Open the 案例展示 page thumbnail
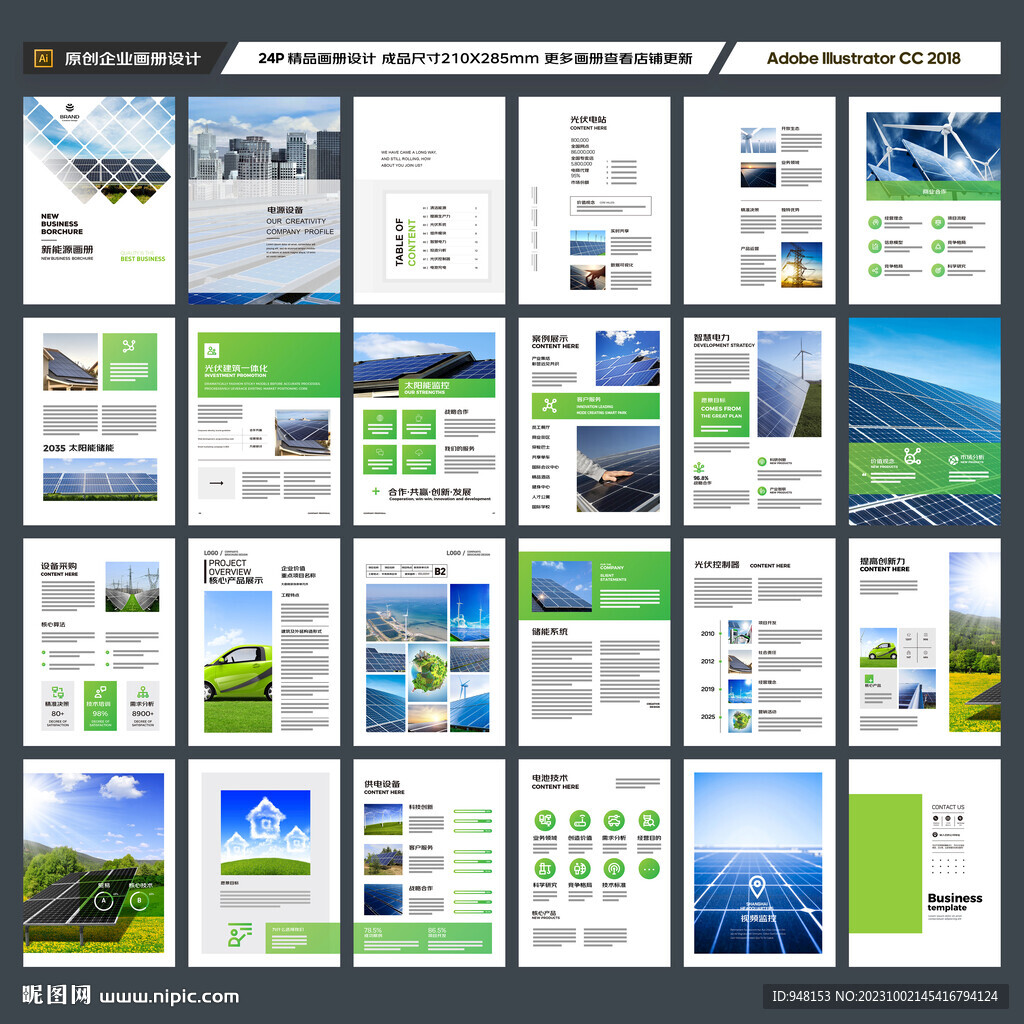This screenshot has height=1024, width=1024. [x=594, y=421]
